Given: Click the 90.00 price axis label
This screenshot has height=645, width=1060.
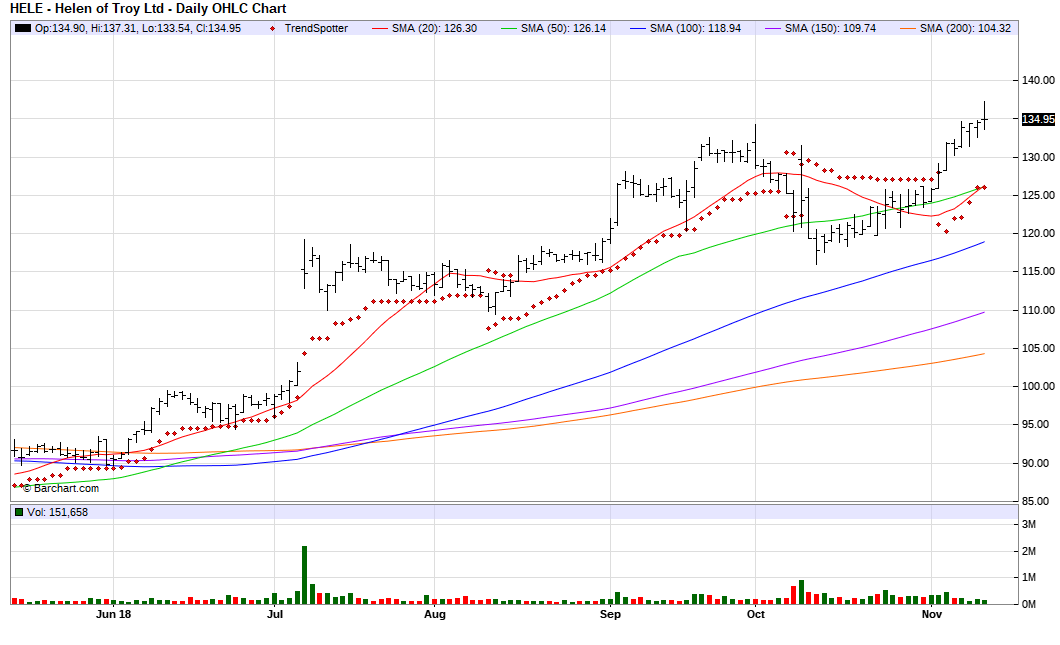Looking at the screenshot, I should pyautogui.click(x=1038, y=462).
